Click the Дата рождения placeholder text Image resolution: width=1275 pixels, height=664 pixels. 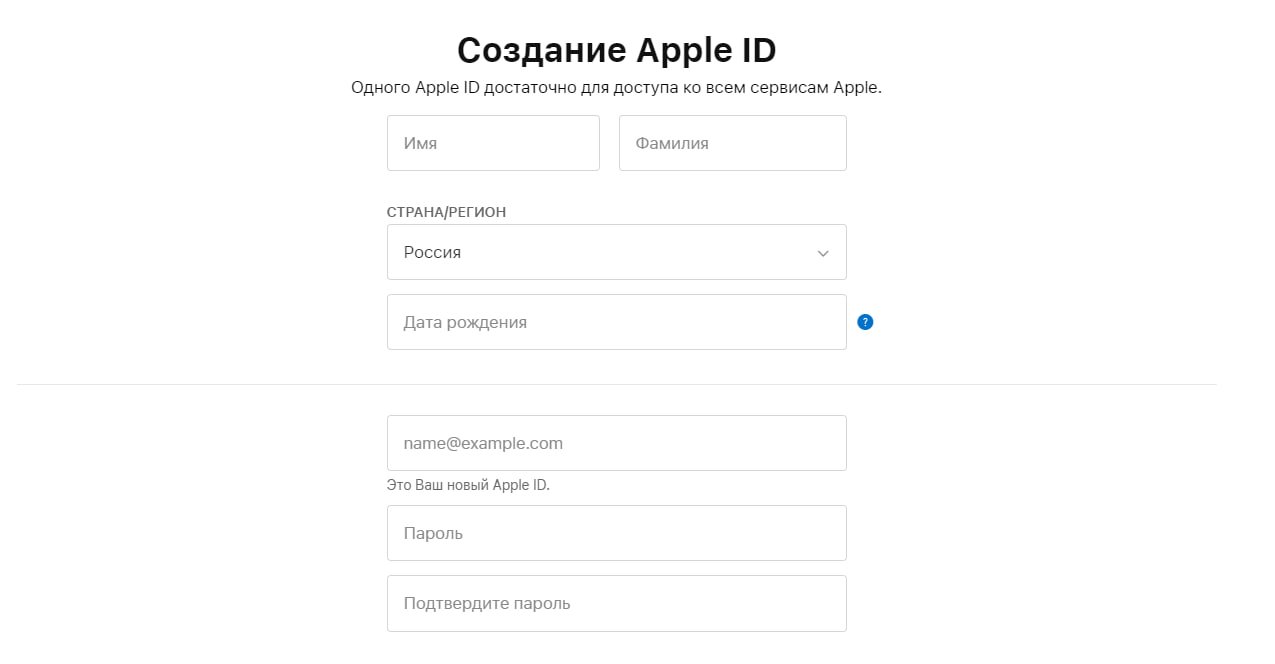pyautogui.click(x=465, y=323)
